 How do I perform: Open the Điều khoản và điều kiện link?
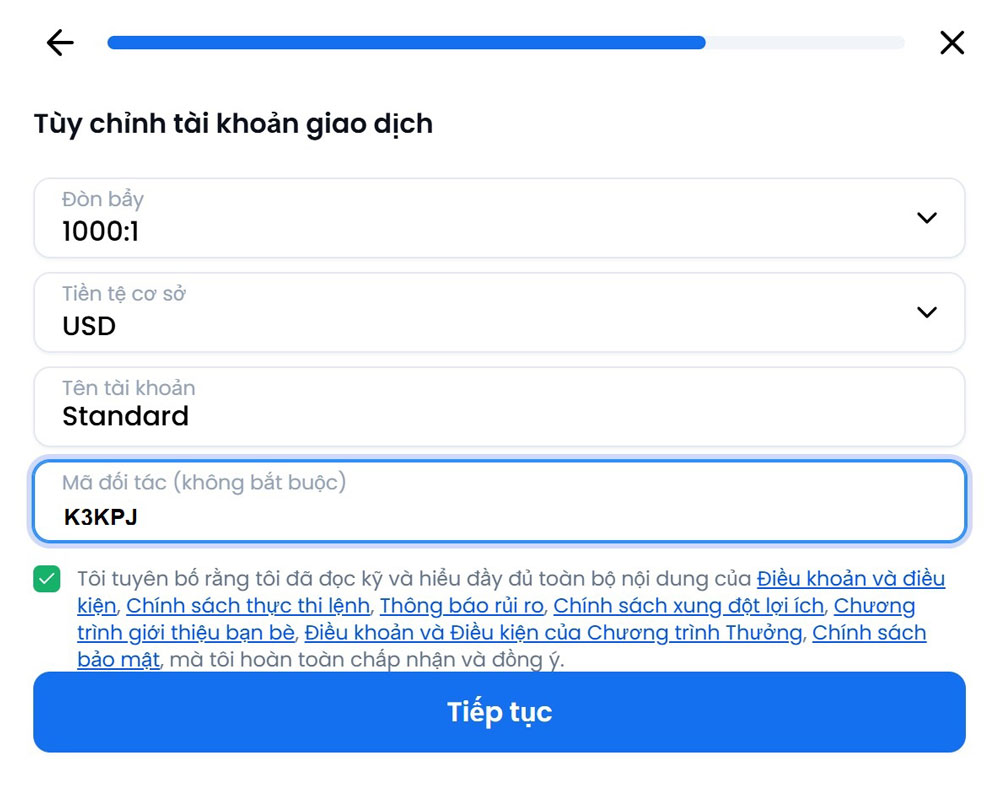850,579
